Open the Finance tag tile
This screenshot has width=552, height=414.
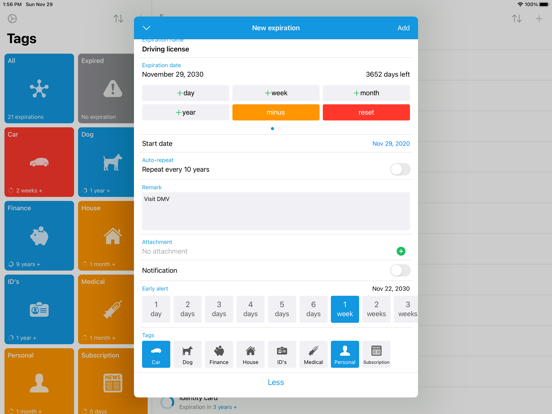coord(39,236)
